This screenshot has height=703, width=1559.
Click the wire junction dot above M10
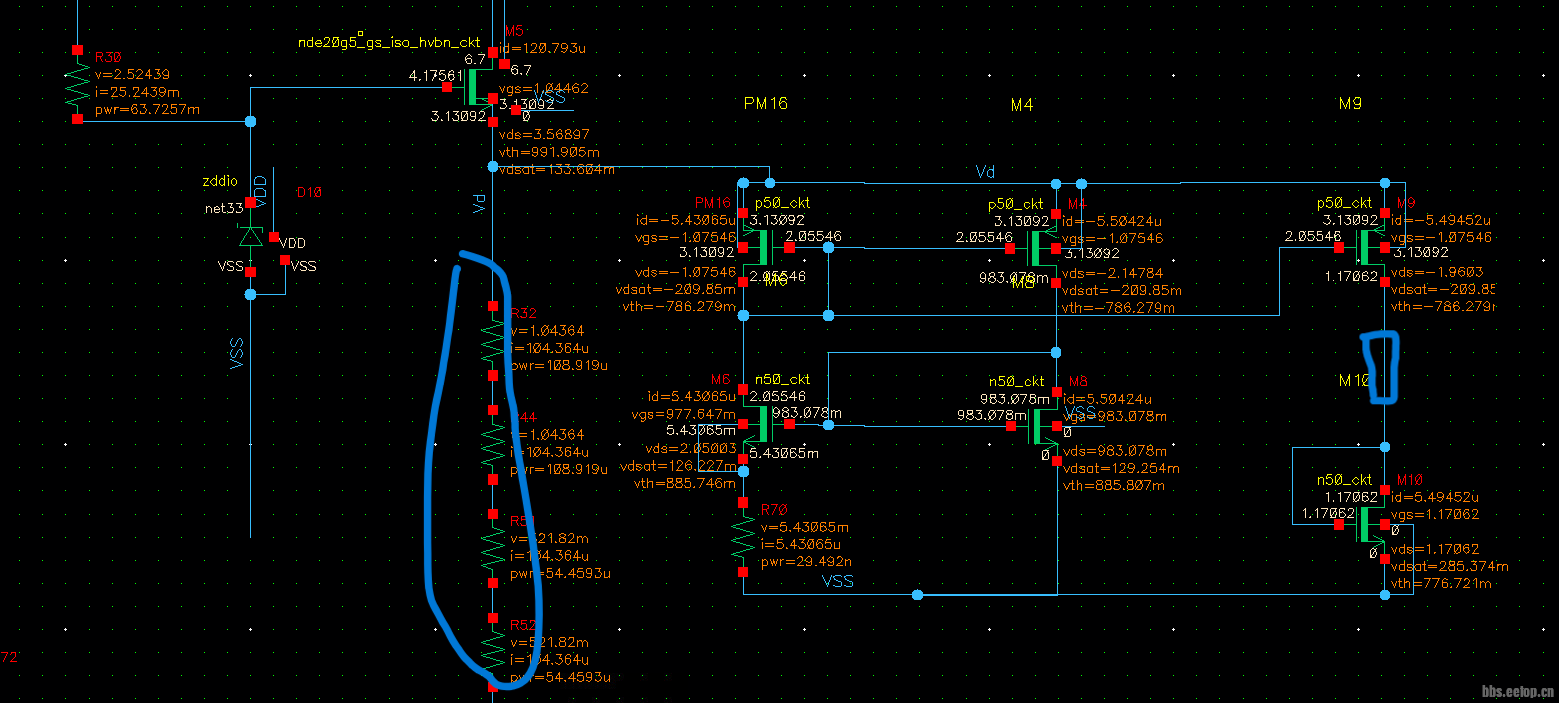pyautogui.click(x=1385, y=446)
